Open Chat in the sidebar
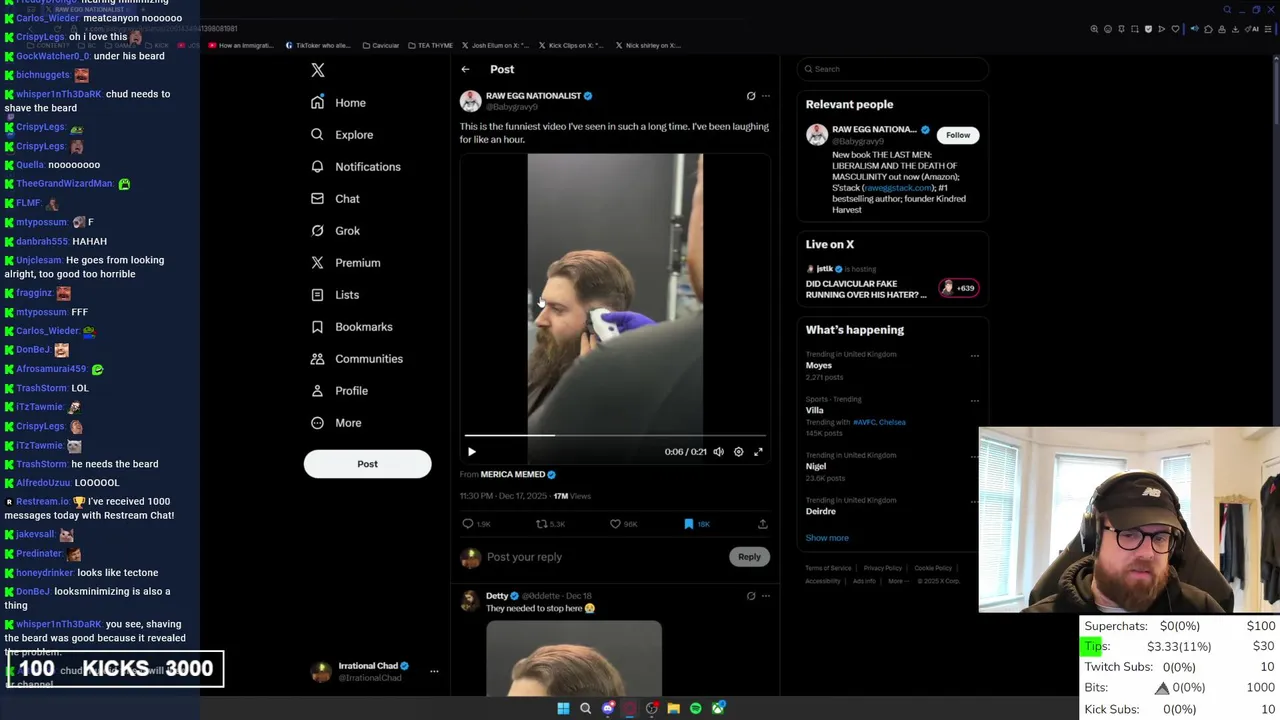The height and width of the screenshot is (720, 1280). point(334,199)
